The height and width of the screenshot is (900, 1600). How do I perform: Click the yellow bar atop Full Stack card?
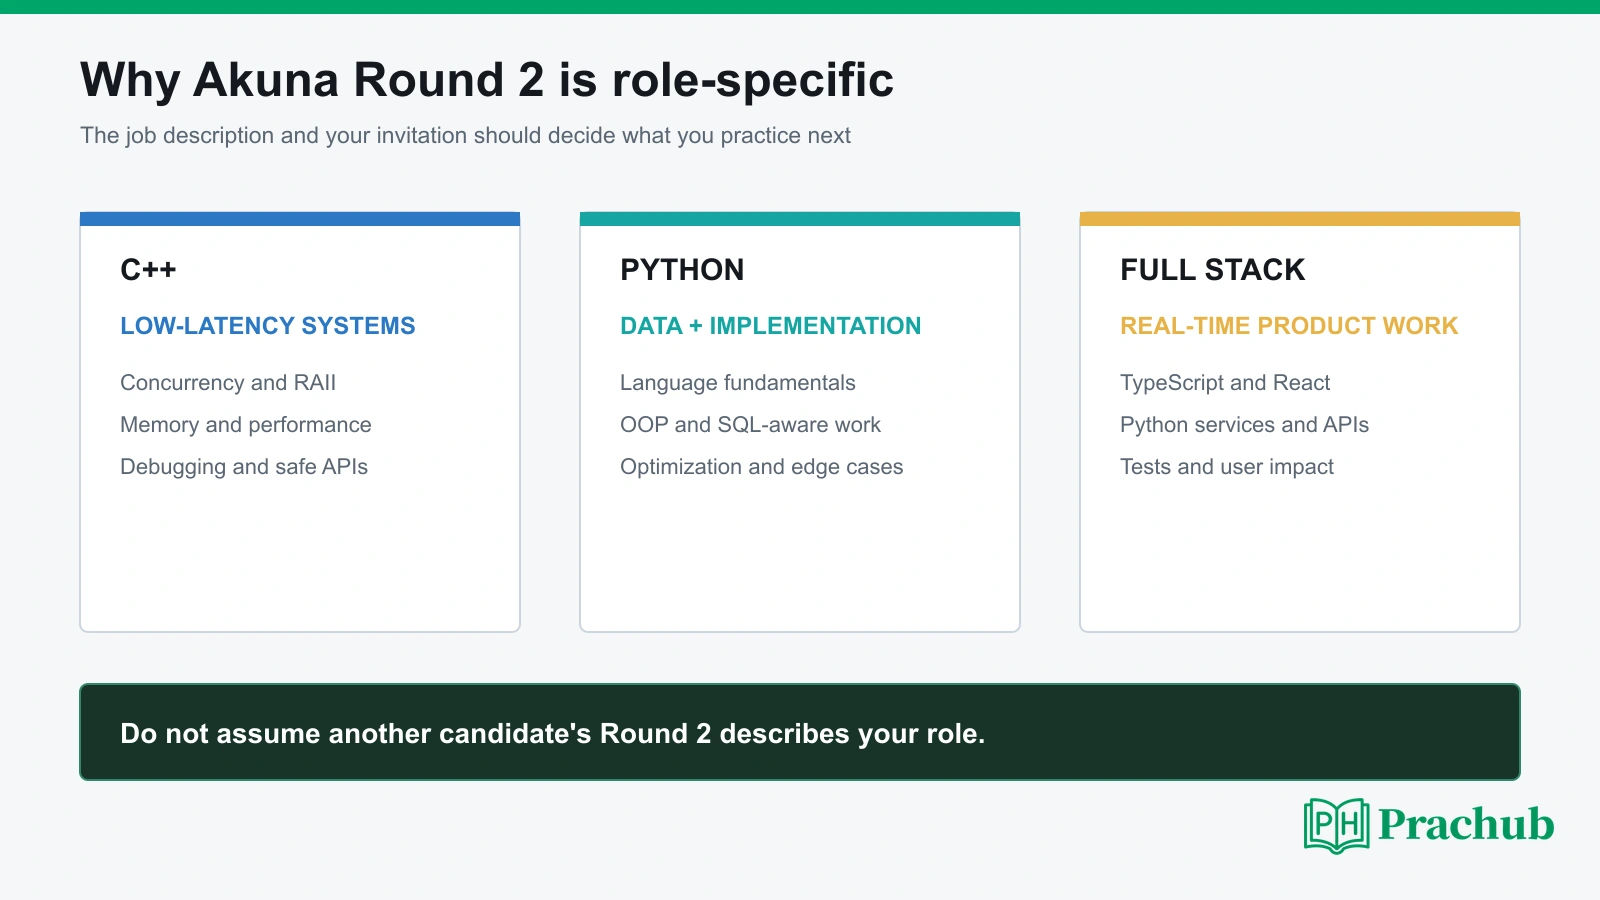(x=1300, y=219)
